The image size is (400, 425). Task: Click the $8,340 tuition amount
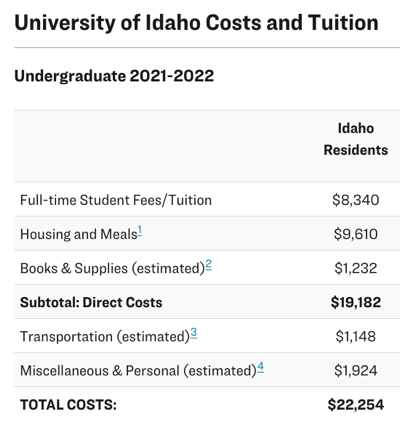coord(356,200)
